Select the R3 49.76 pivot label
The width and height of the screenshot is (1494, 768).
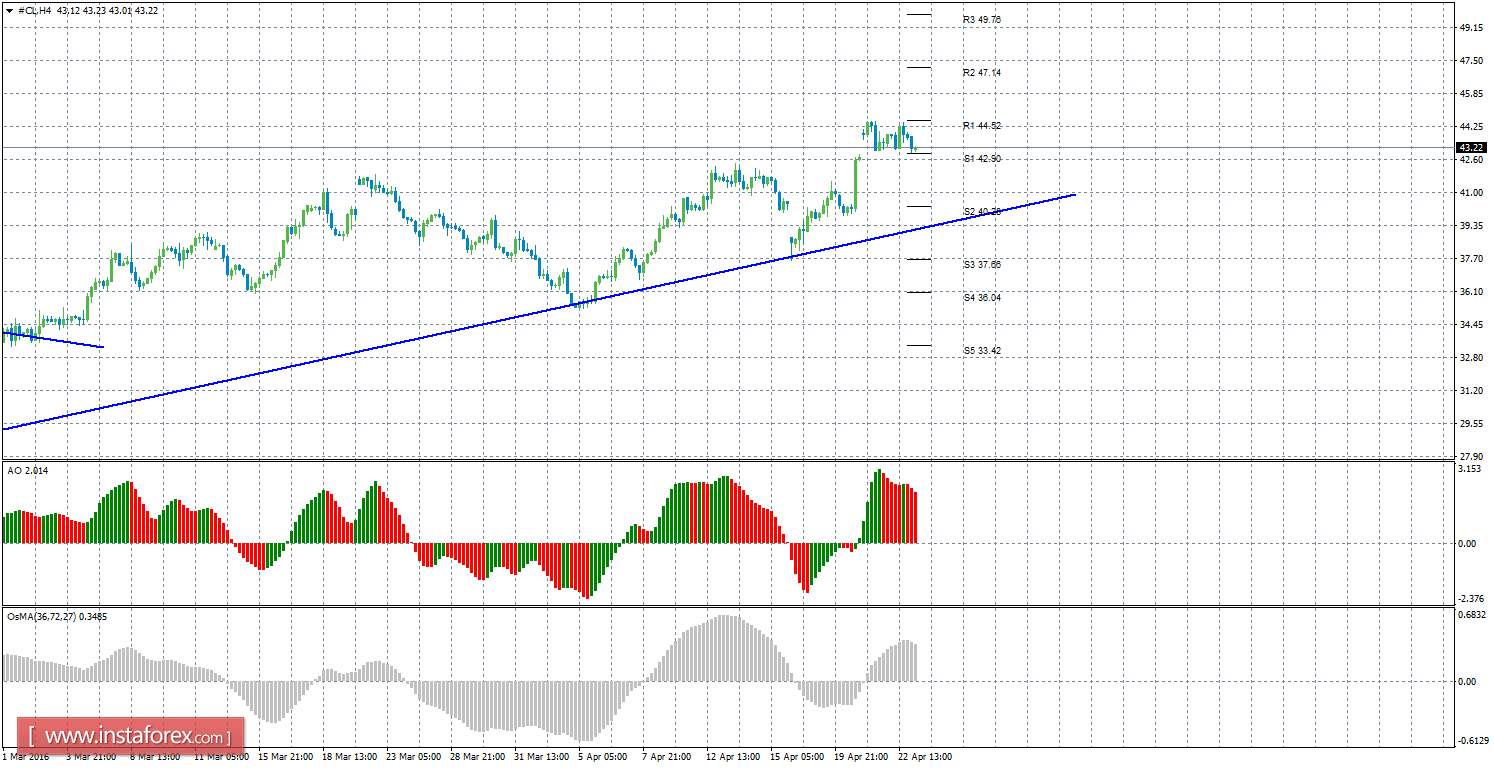click(x=982, y=20)
